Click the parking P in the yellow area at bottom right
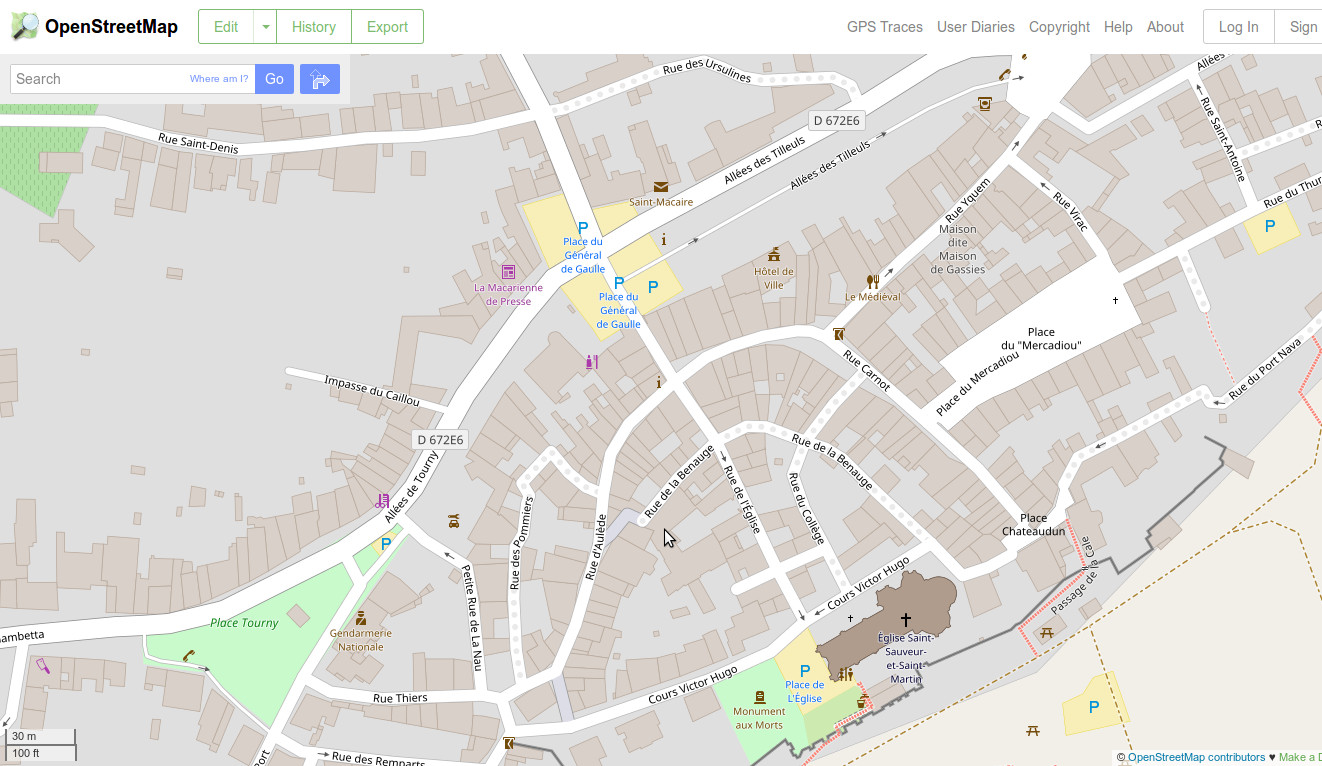Screen dimensions: 1322x766 tap(1094, 707)
